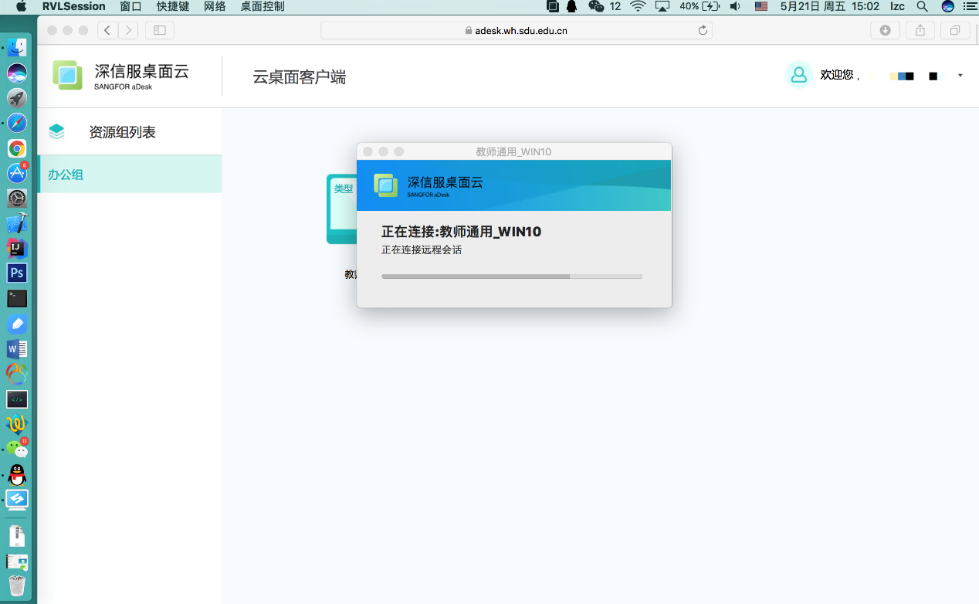Launch Google Chrome from the dock
Screen dimensions: 979x604
point(17,148)
